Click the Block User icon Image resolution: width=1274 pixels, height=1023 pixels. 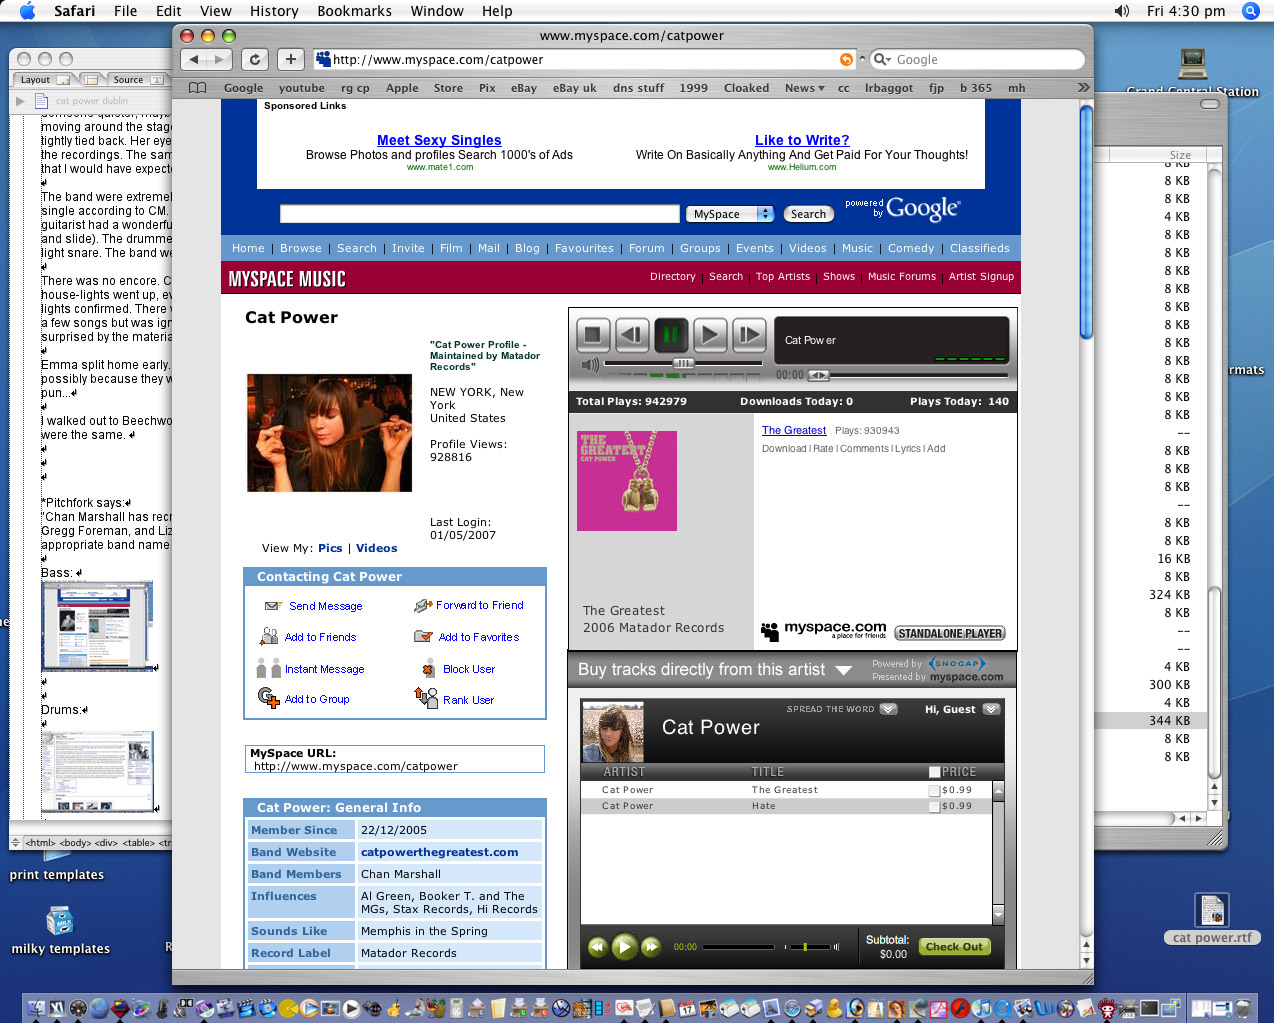click(x=428, y=669)
